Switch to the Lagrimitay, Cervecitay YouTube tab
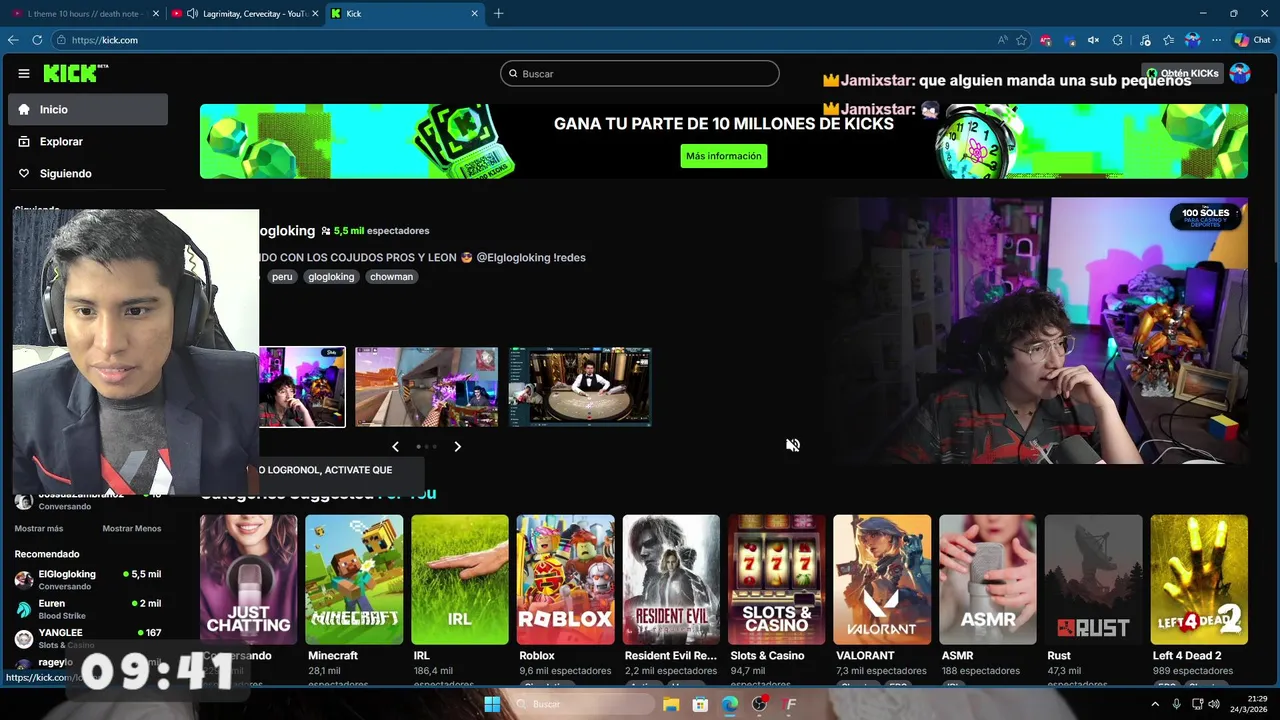 click(244, 13)
